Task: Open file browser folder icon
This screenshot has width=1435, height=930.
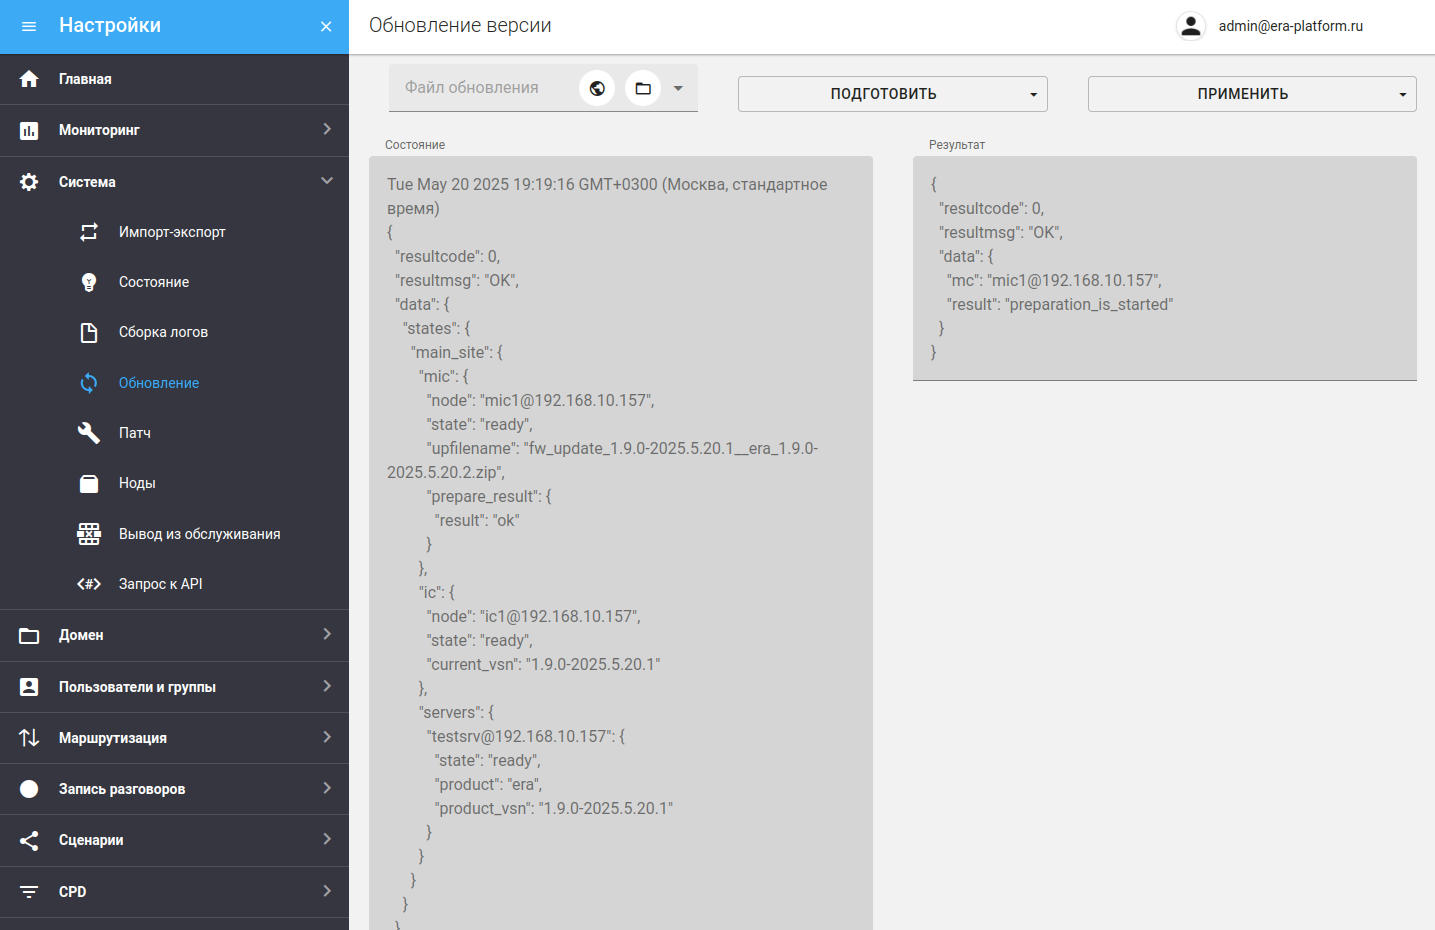Action: 643,88
